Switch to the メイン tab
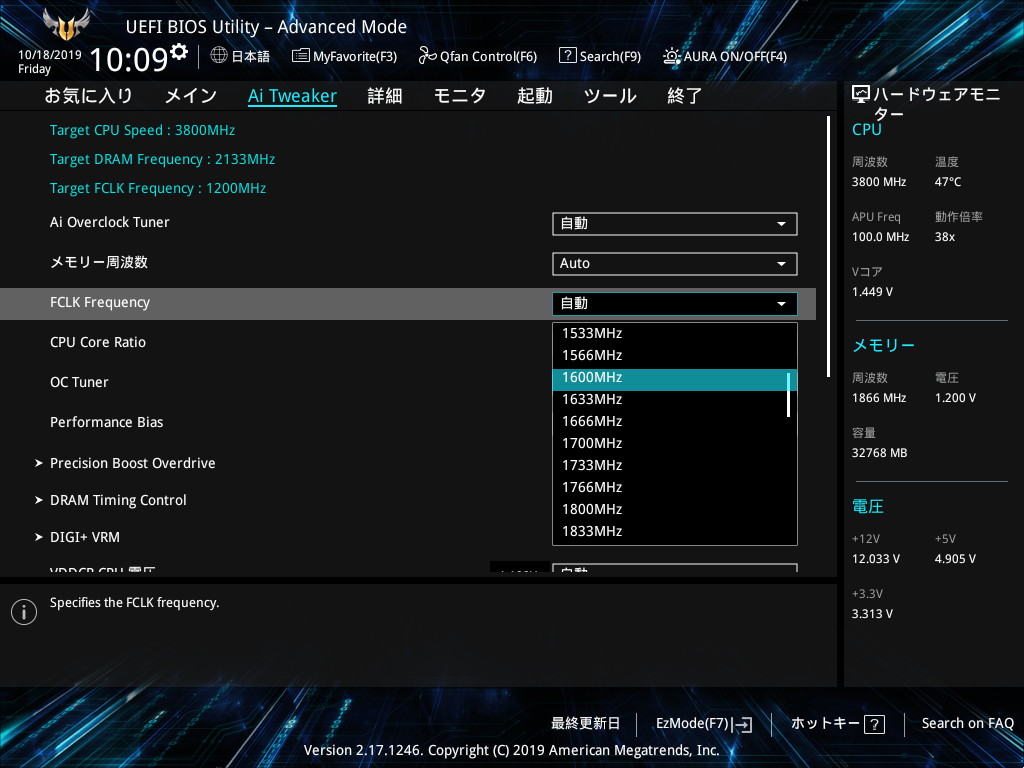 191,96
